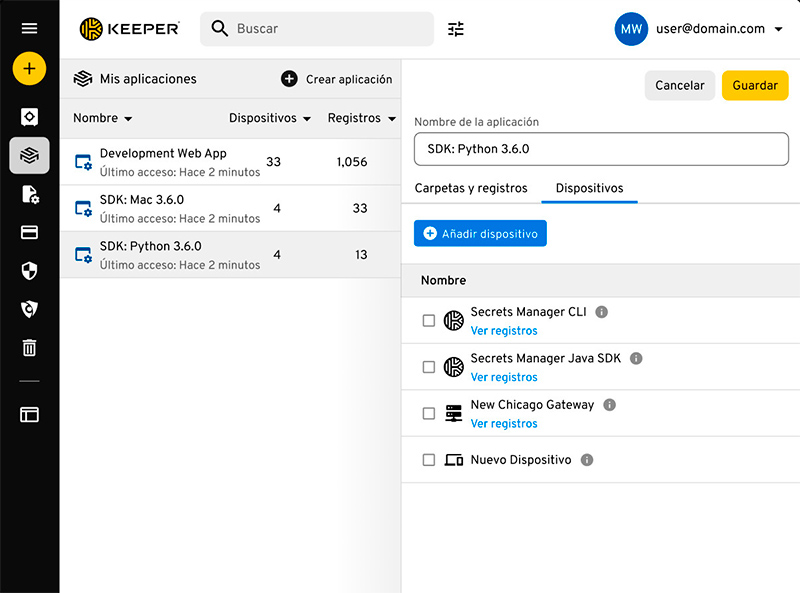Open the shield security icon in the sidebar
Viewport: 800px width, 593px height.
29,271
